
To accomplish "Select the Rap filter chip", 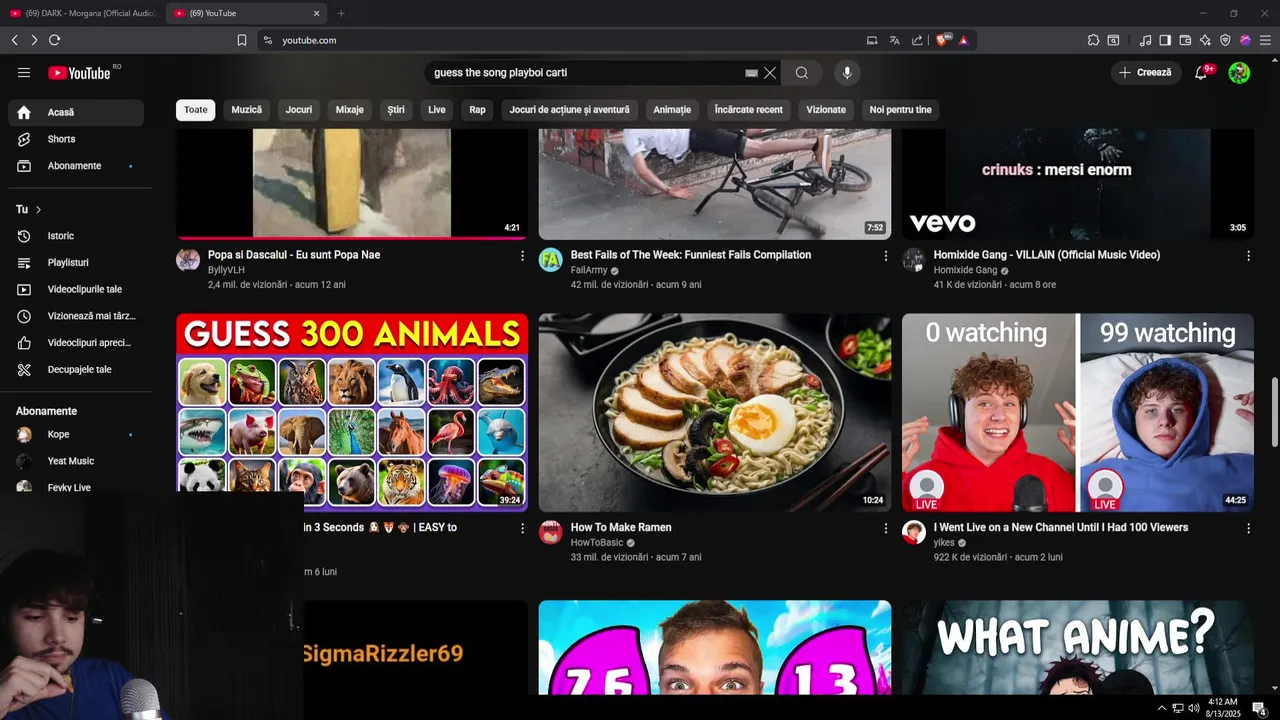I will [x=478, y=110].
